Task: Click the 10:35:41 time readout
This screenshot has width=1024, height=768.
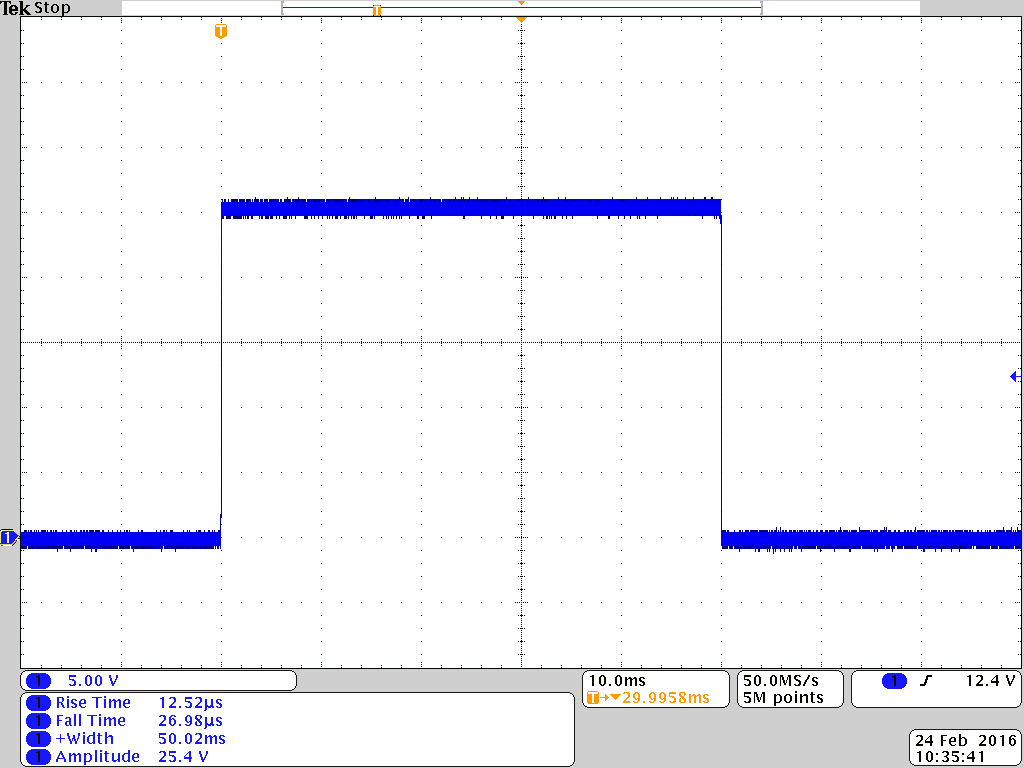Action: [950, 757]
